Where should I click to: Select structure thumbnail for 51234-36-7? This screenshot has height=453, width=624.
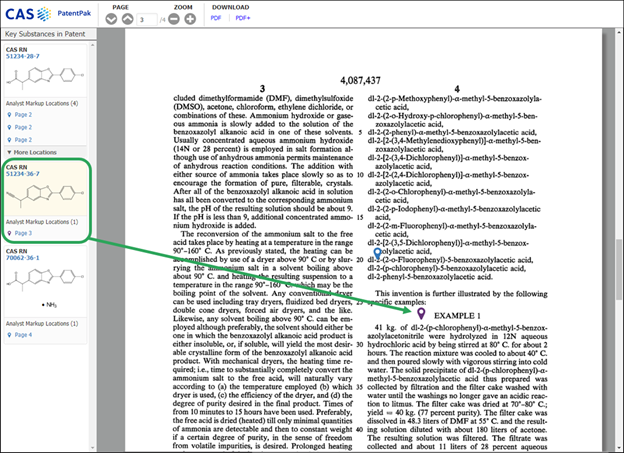coord(45,195)
